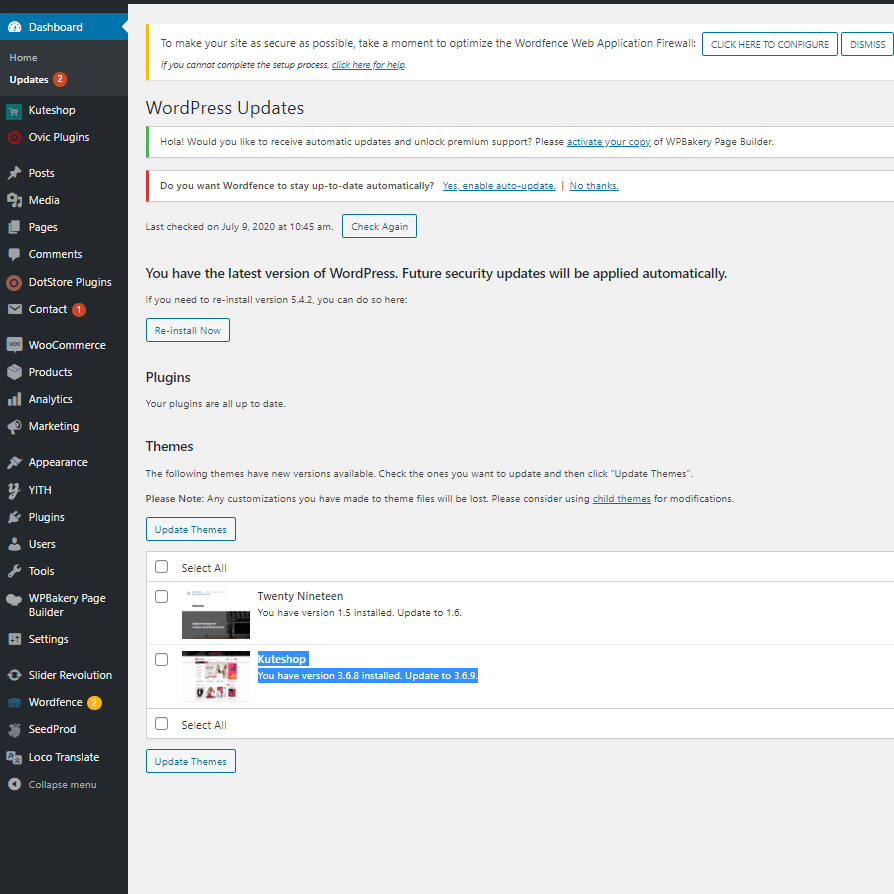Click the Analytics bar chart icon

pyautogui.click(x=14, y=399)
